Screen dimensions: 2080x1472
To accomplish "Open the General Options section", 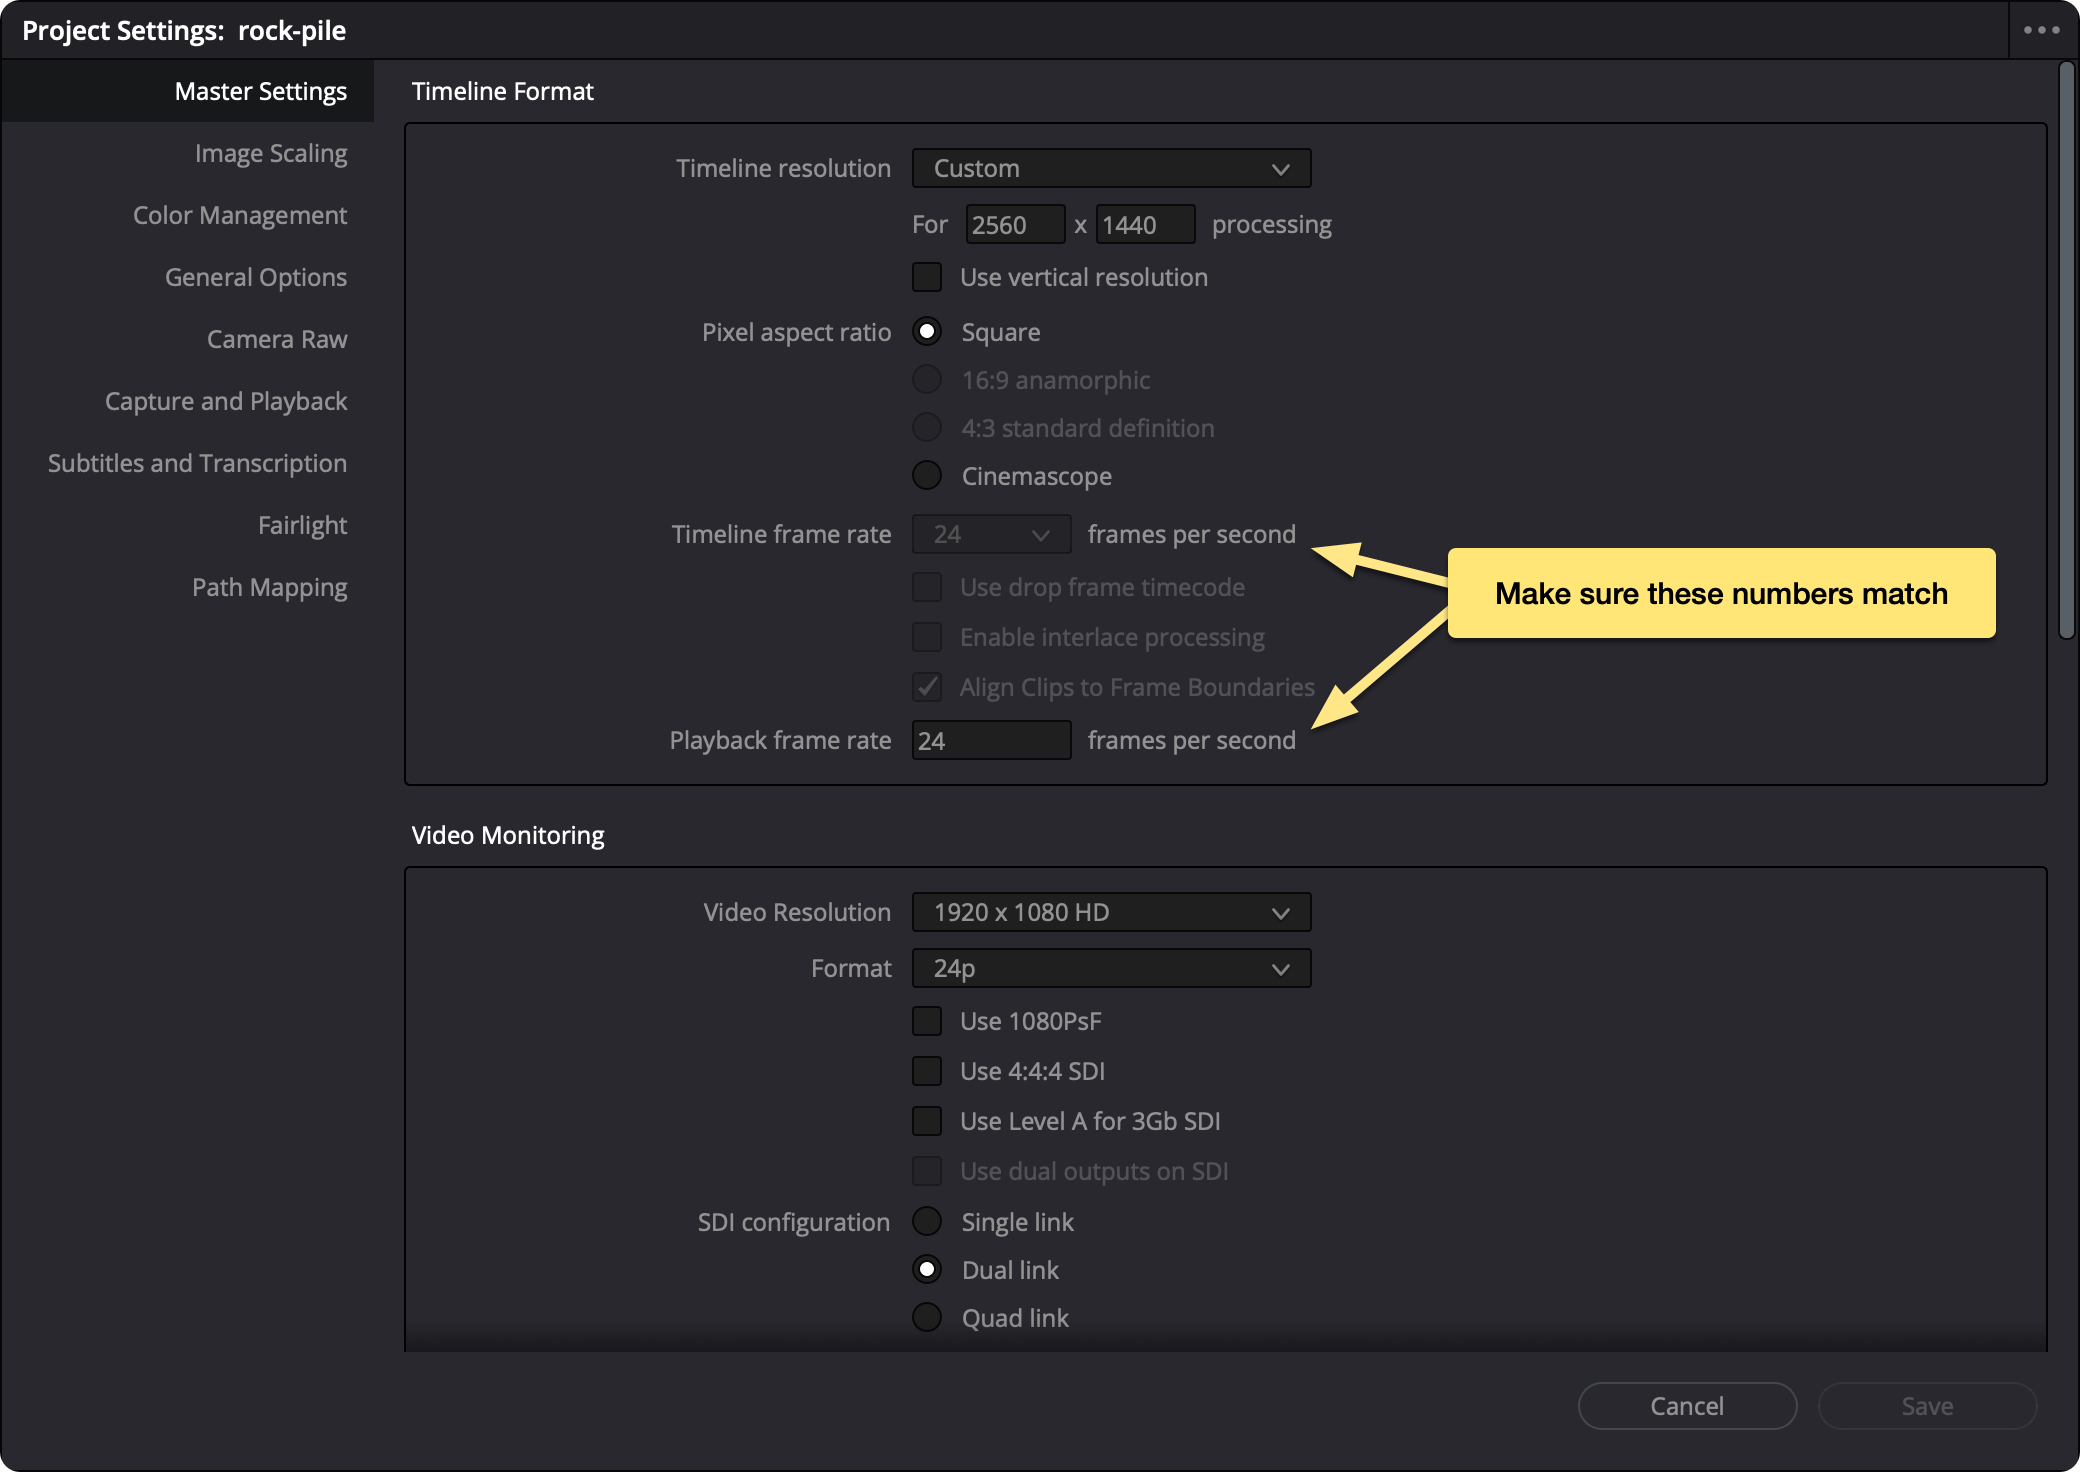I will click(x=187, y=277).
